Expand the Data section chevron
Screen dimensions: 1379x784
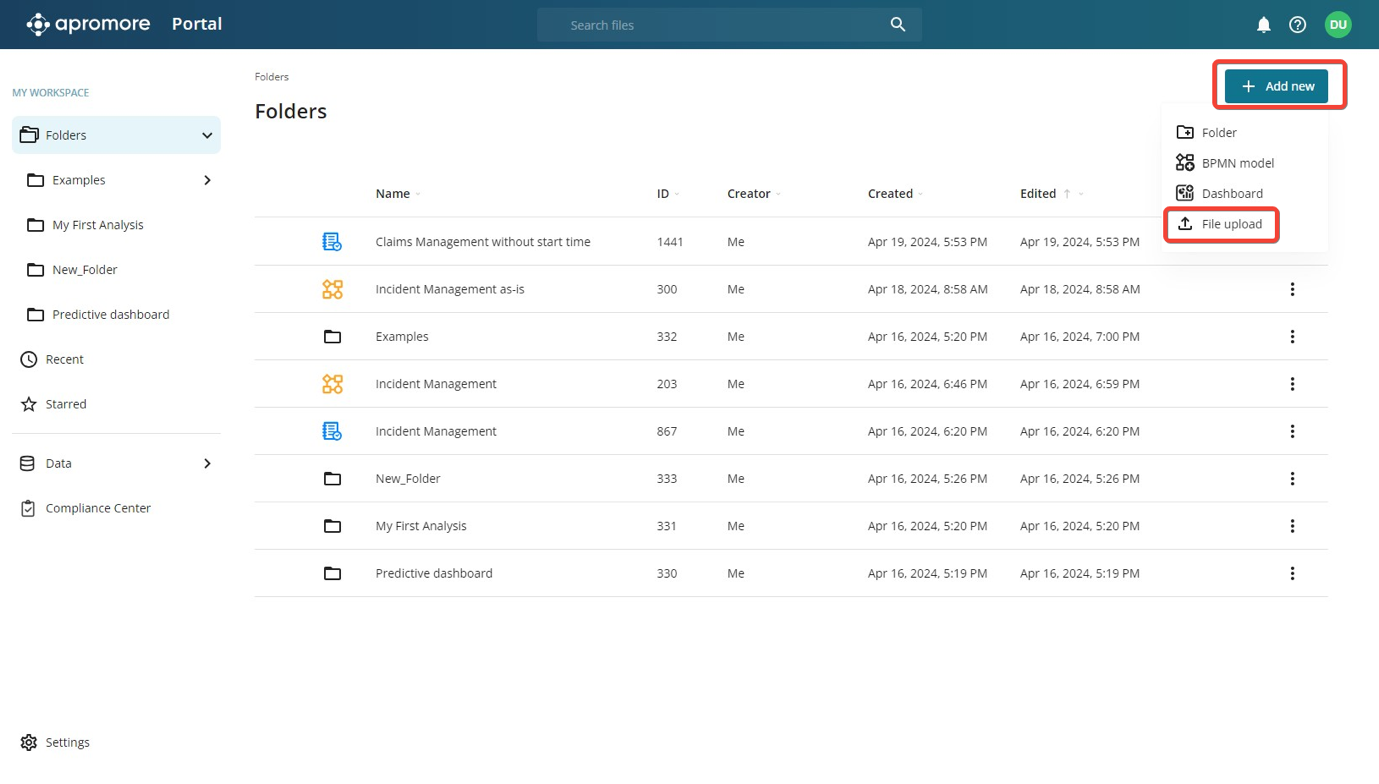pyautogui.click(x=207, y=464)
